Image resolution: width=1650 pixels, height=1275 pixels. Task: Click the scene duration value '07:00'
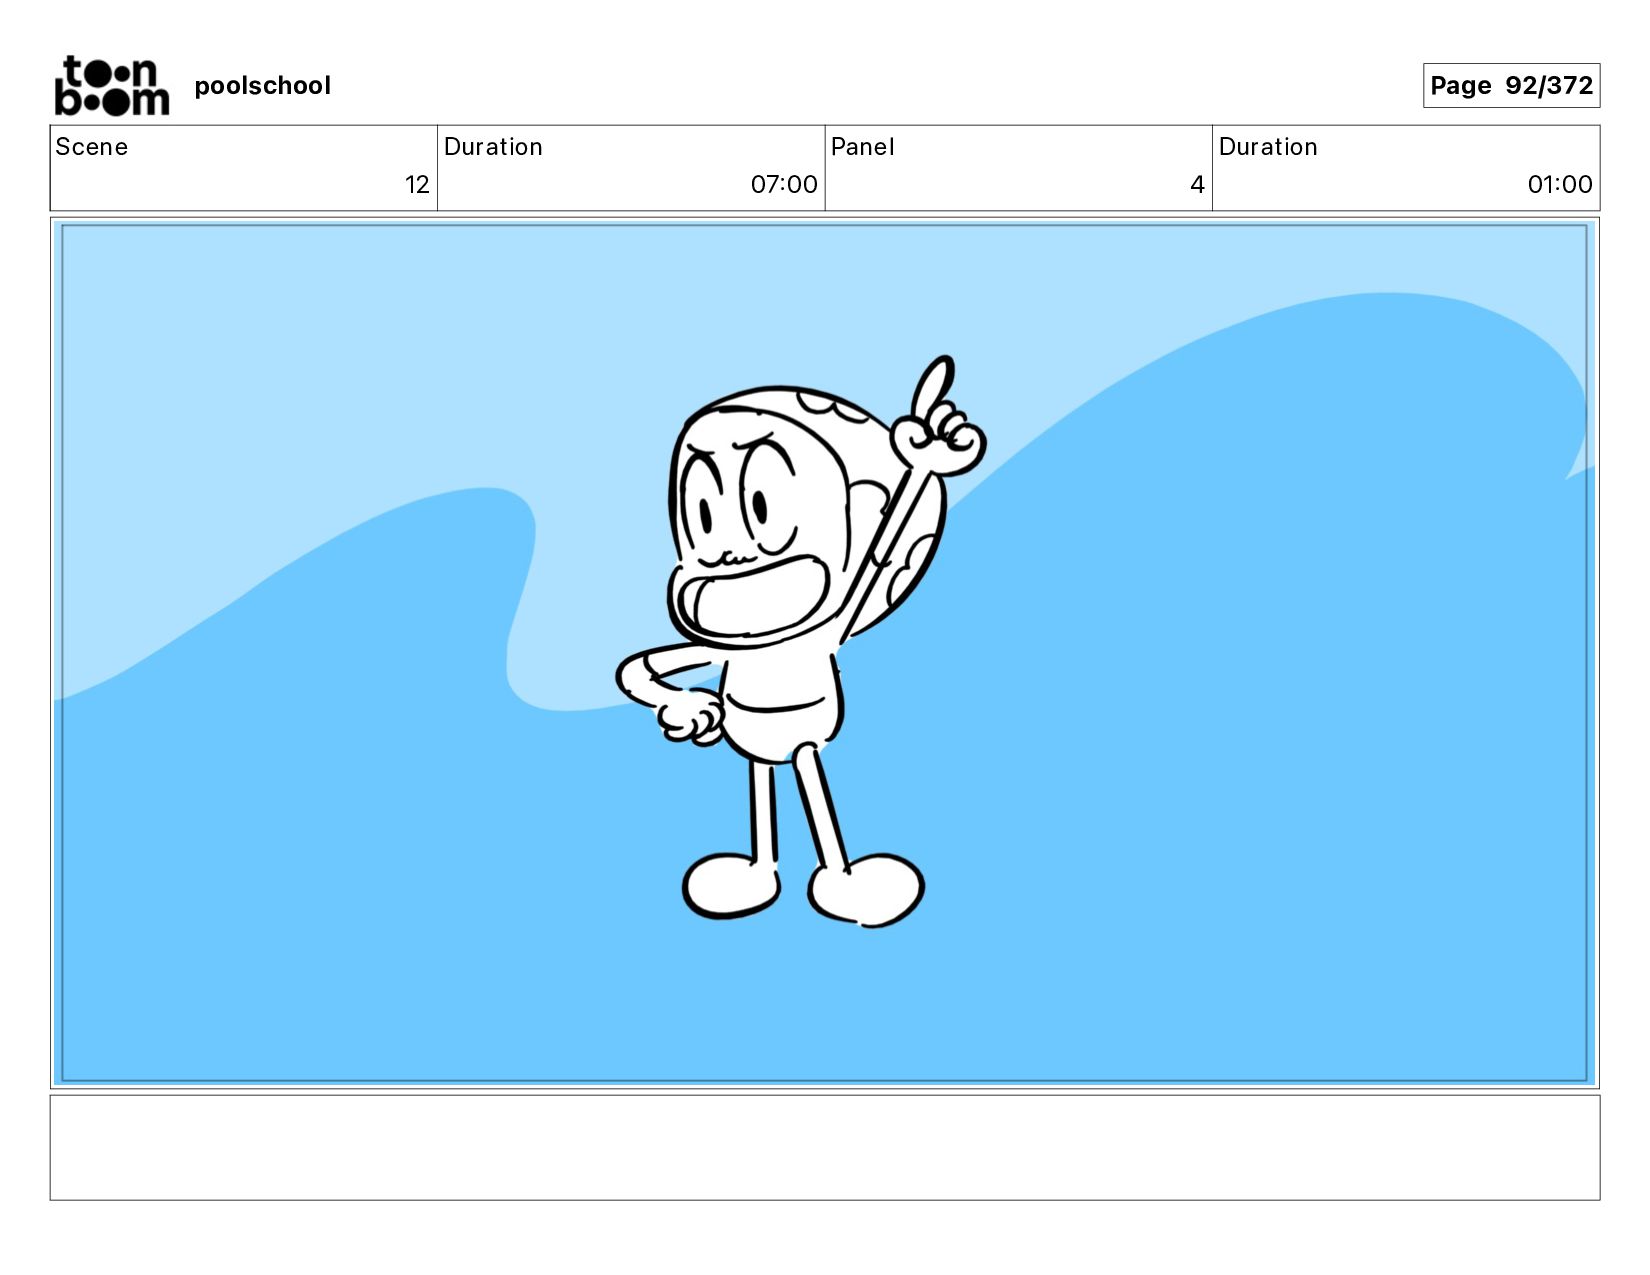[784, 185]
